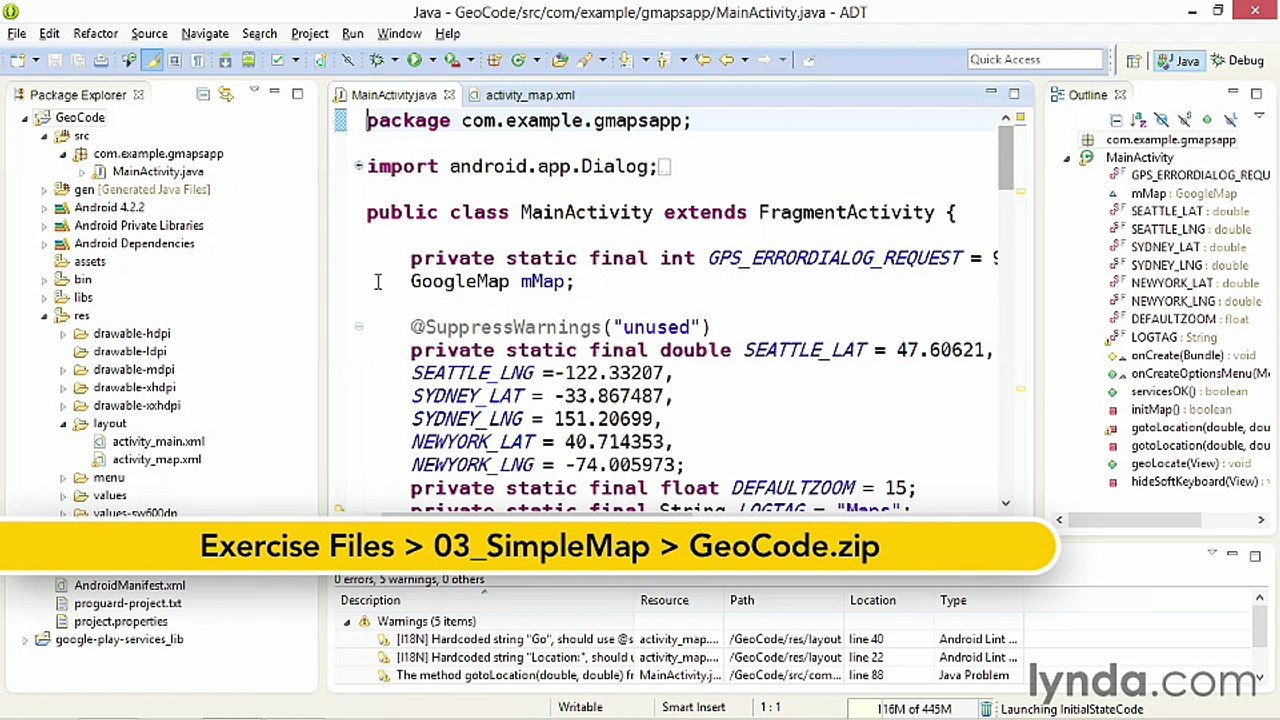Click the heap status memory bar

click(x=913, y=709)
